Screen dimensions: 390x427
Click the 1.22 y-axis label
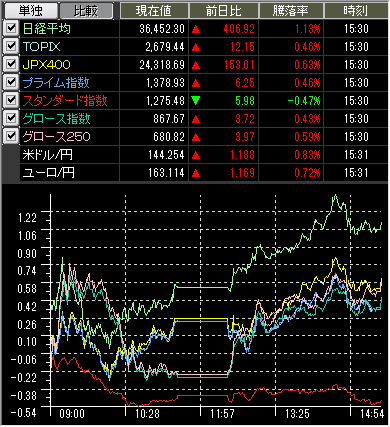pos(27,218)
